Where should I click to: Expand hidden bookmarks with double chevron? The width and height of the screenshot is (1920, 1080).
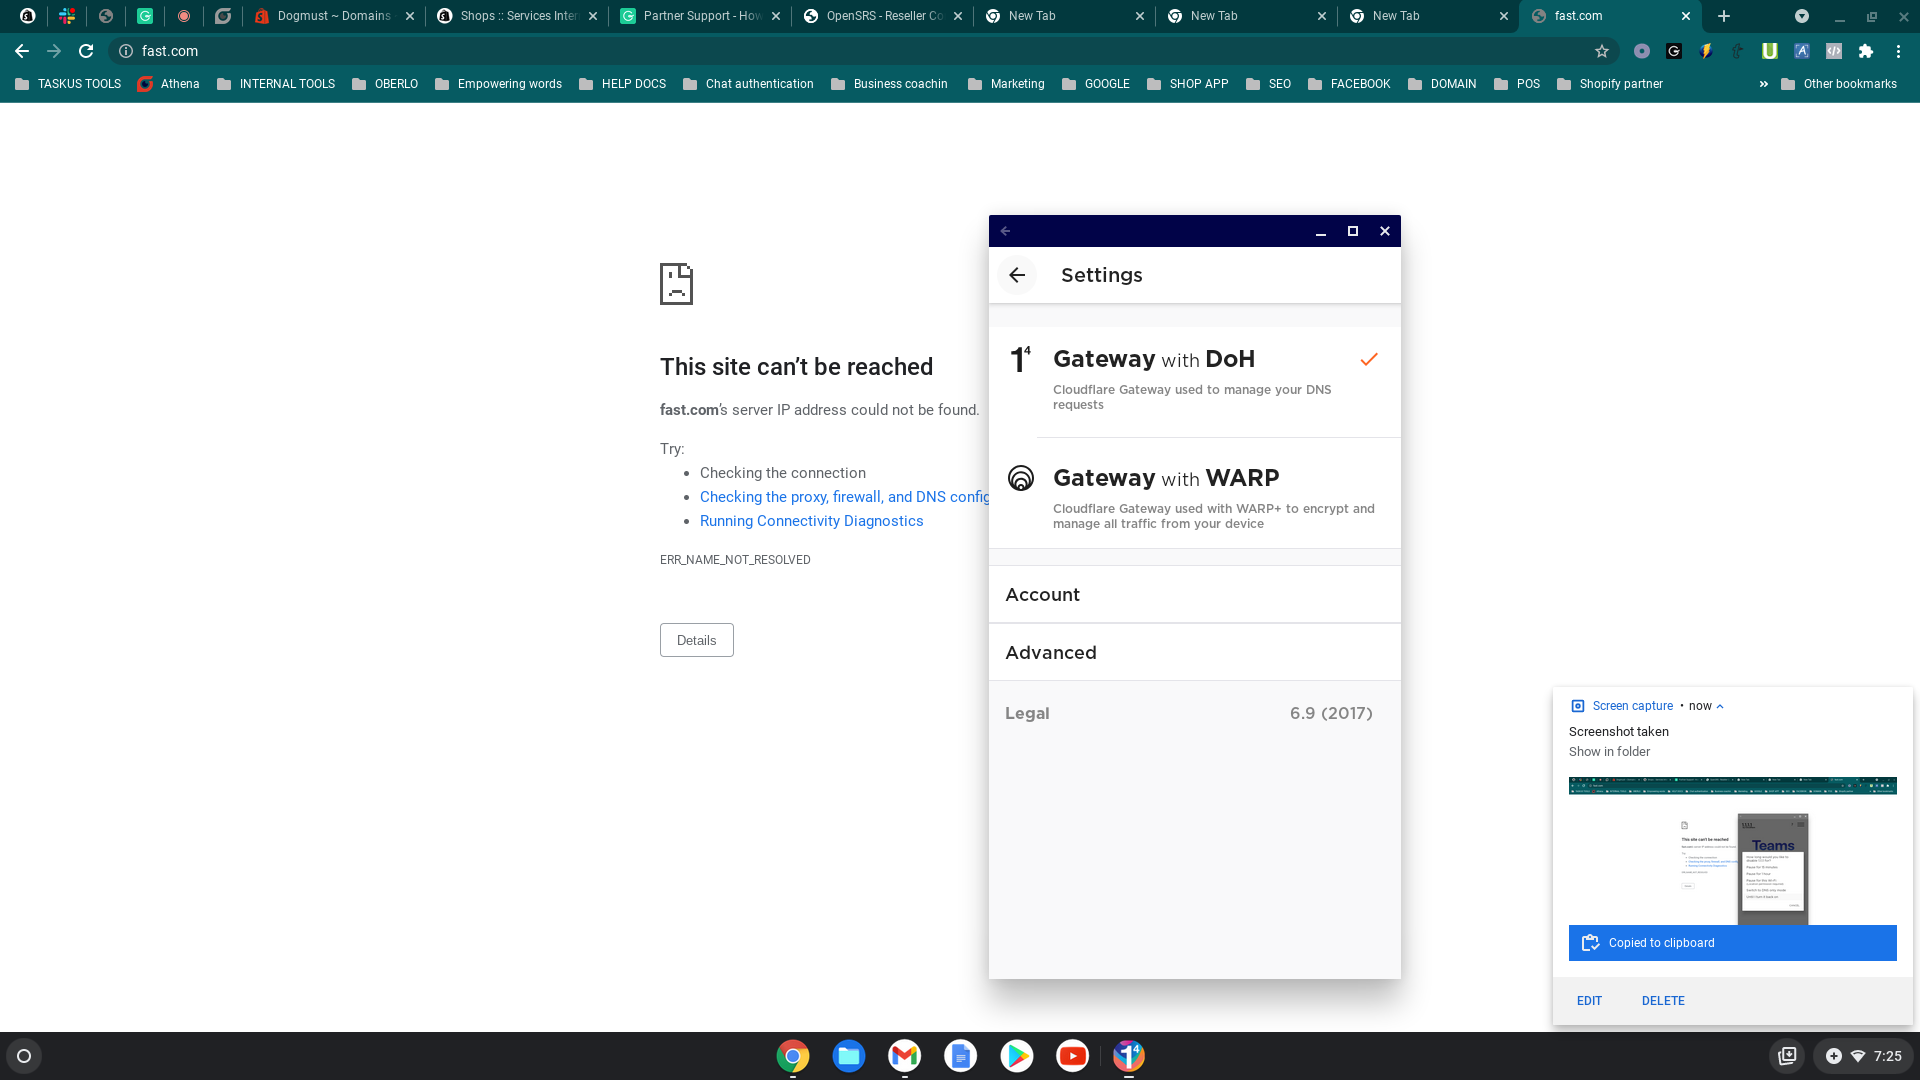[1763, 84]
